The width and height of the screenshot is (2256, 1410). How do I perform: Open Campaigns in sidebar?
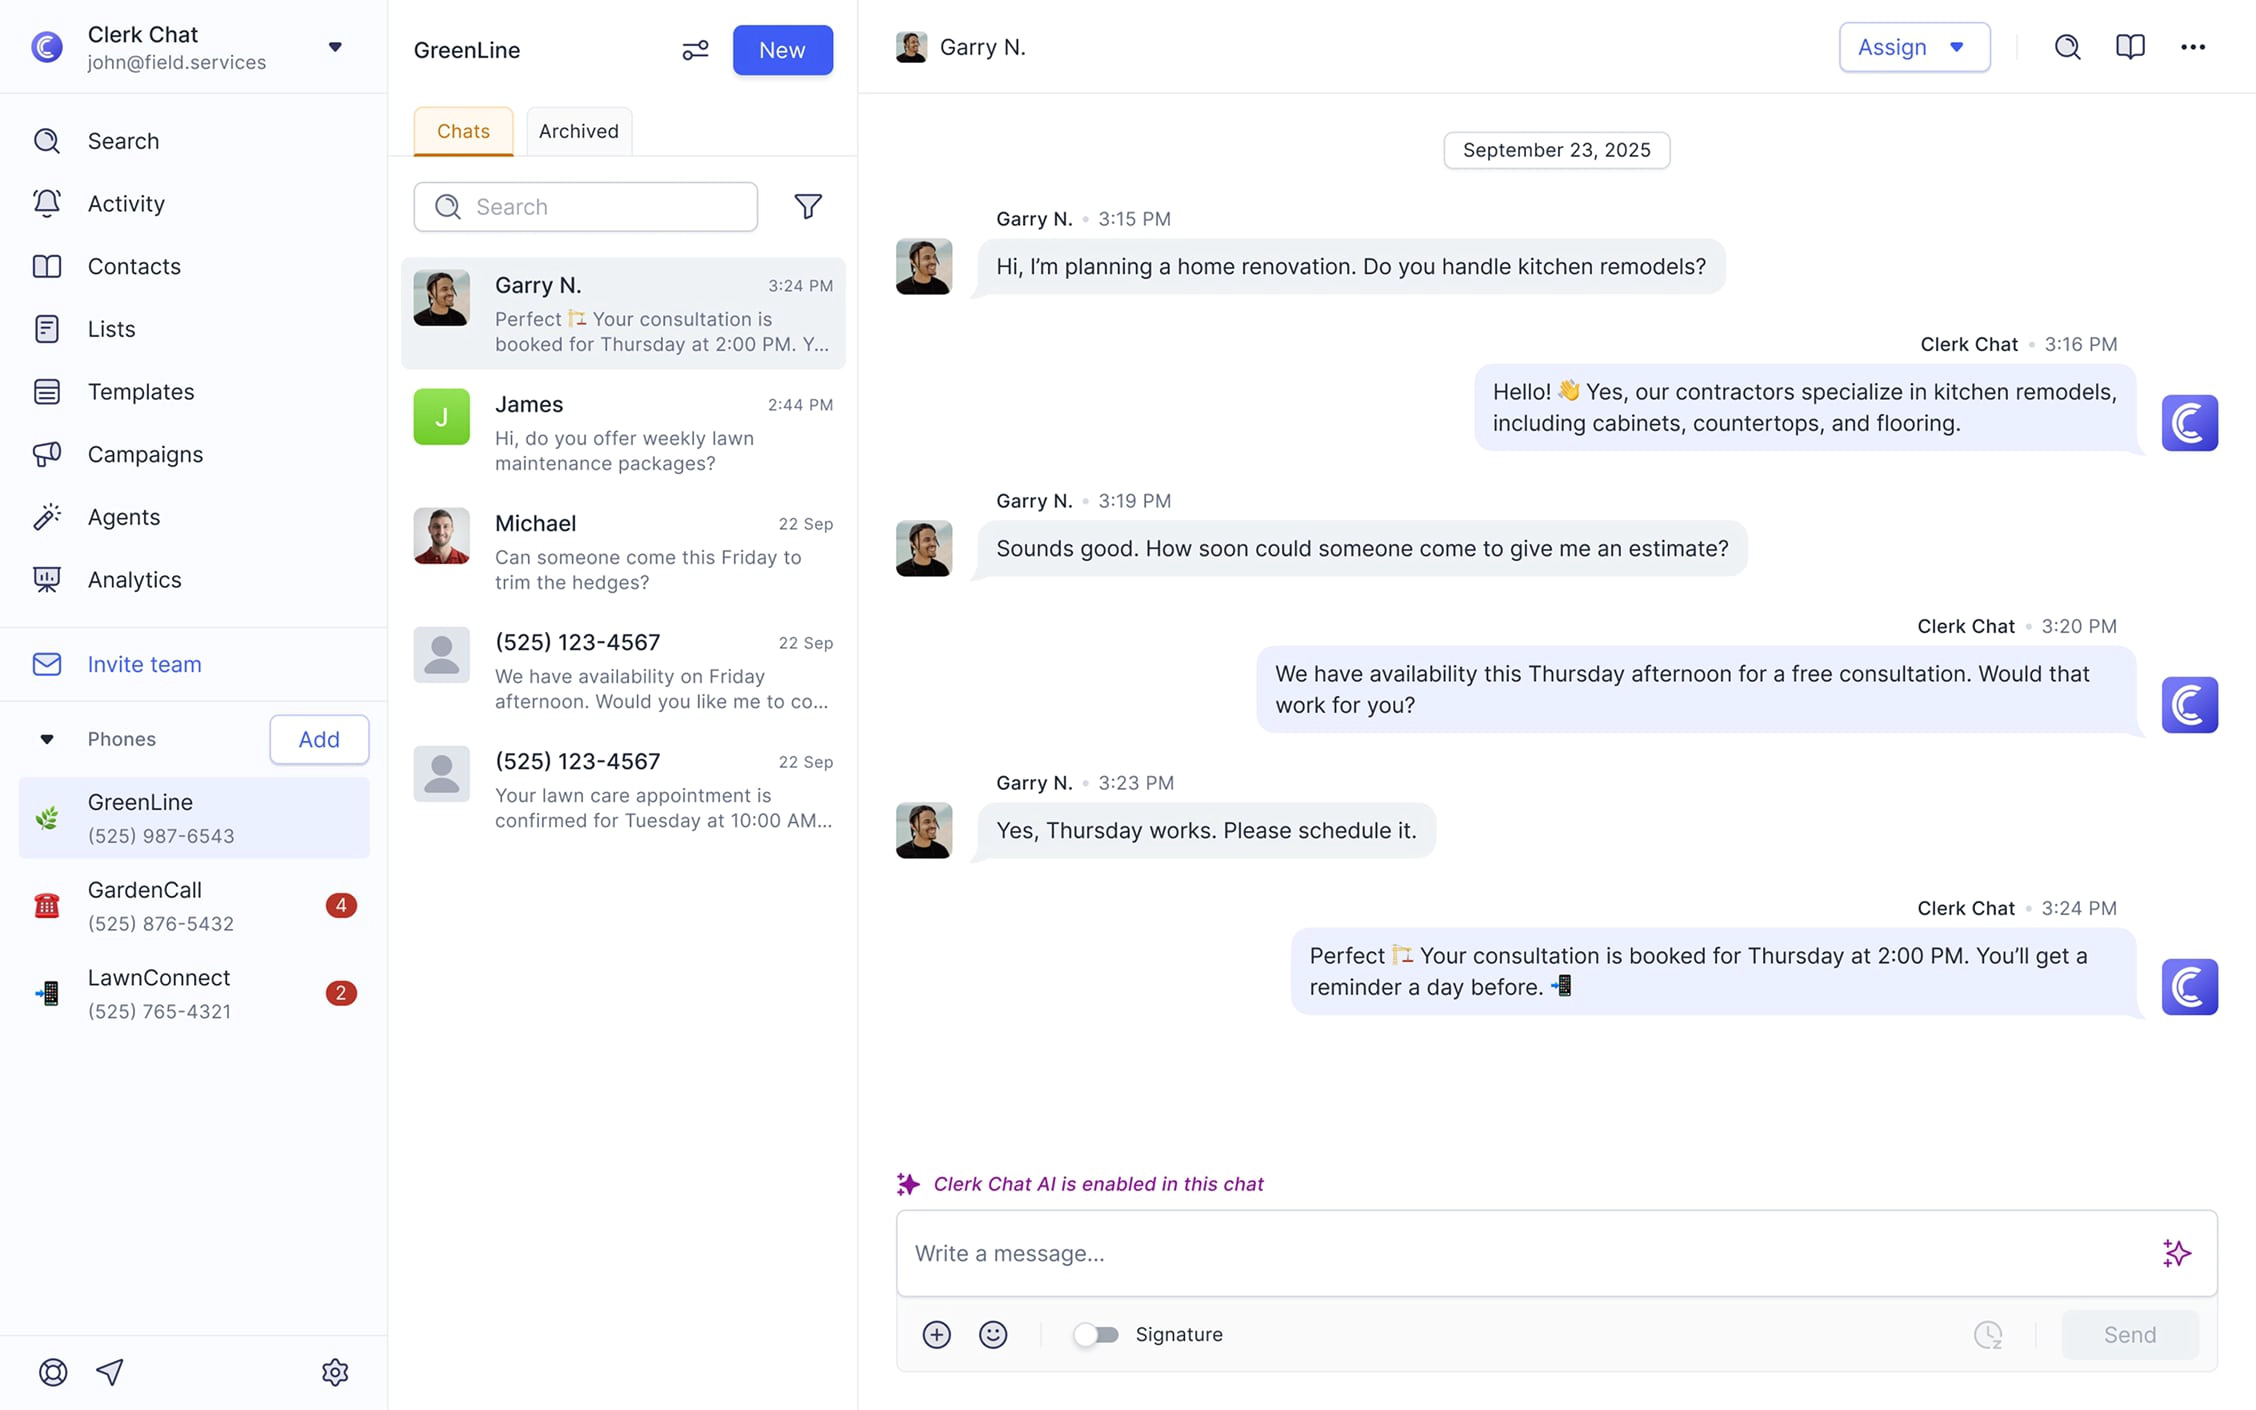pos(145,454)
